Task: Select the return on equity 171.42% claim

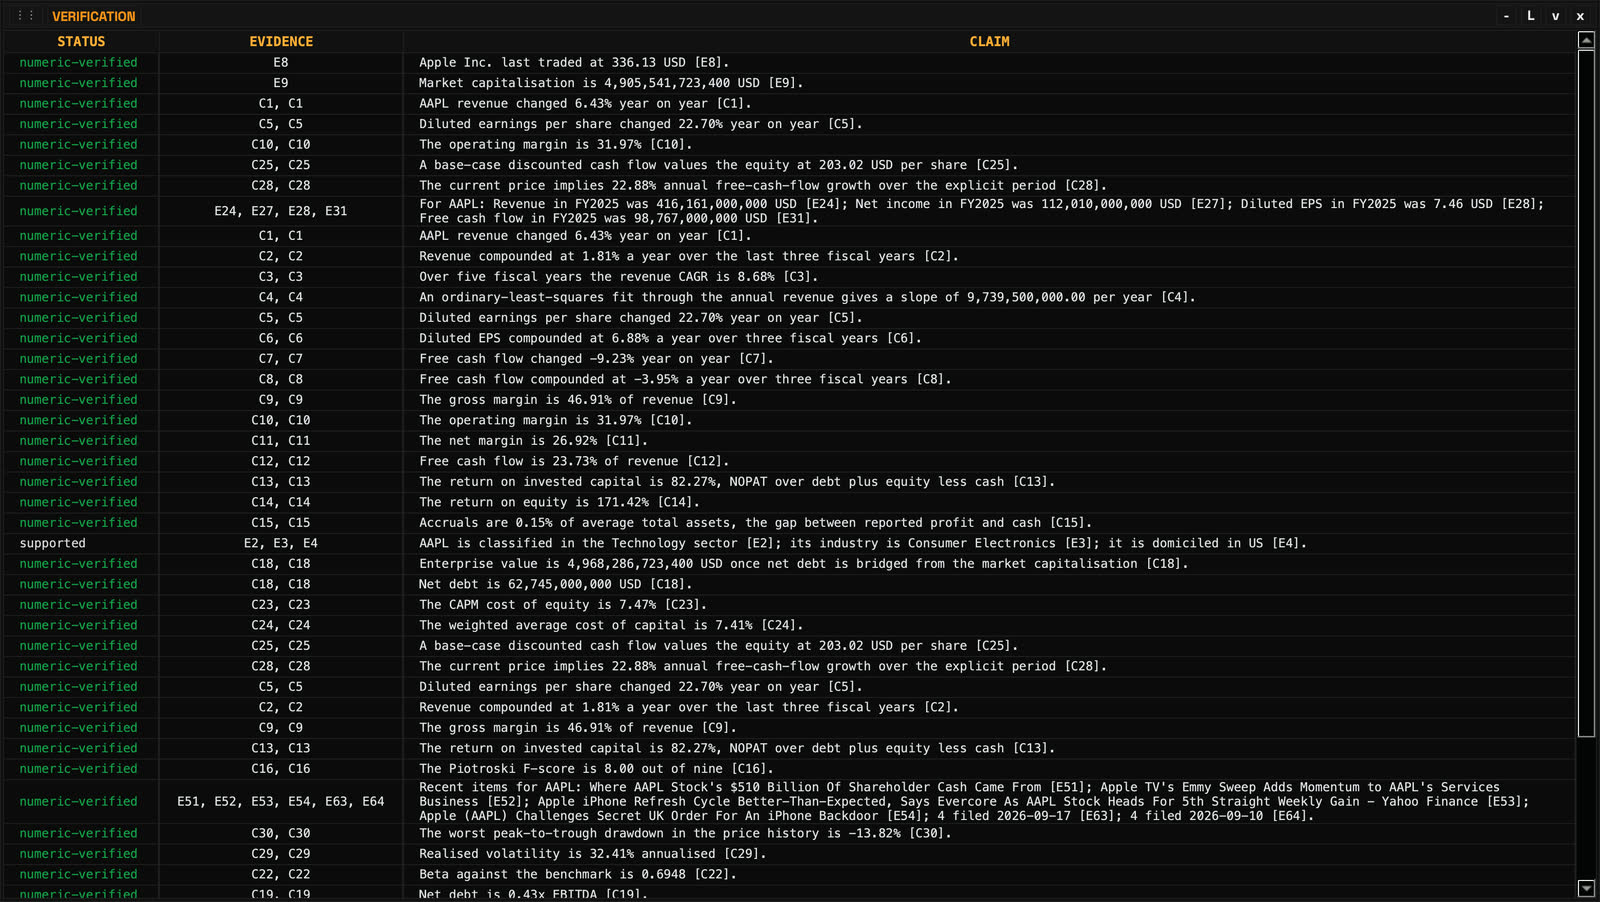Action: click(x=559, y=502)
